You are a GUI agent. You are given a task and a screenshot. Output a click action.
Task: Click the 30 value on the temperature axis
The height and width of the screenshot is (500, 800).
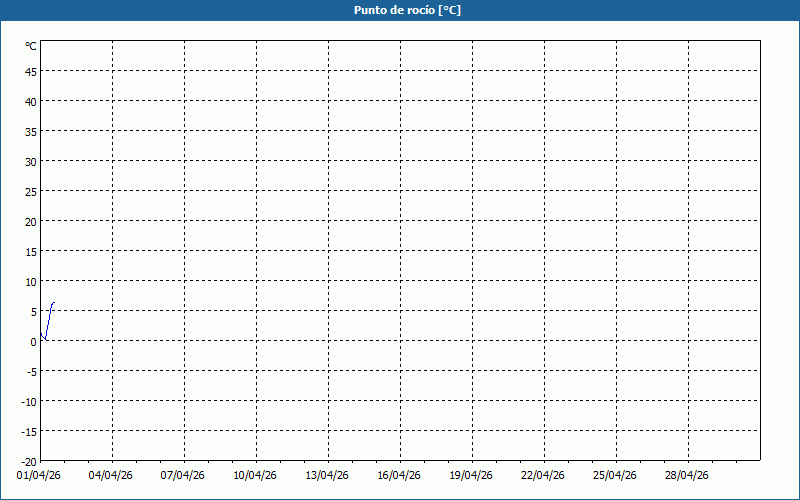point(31,161)
